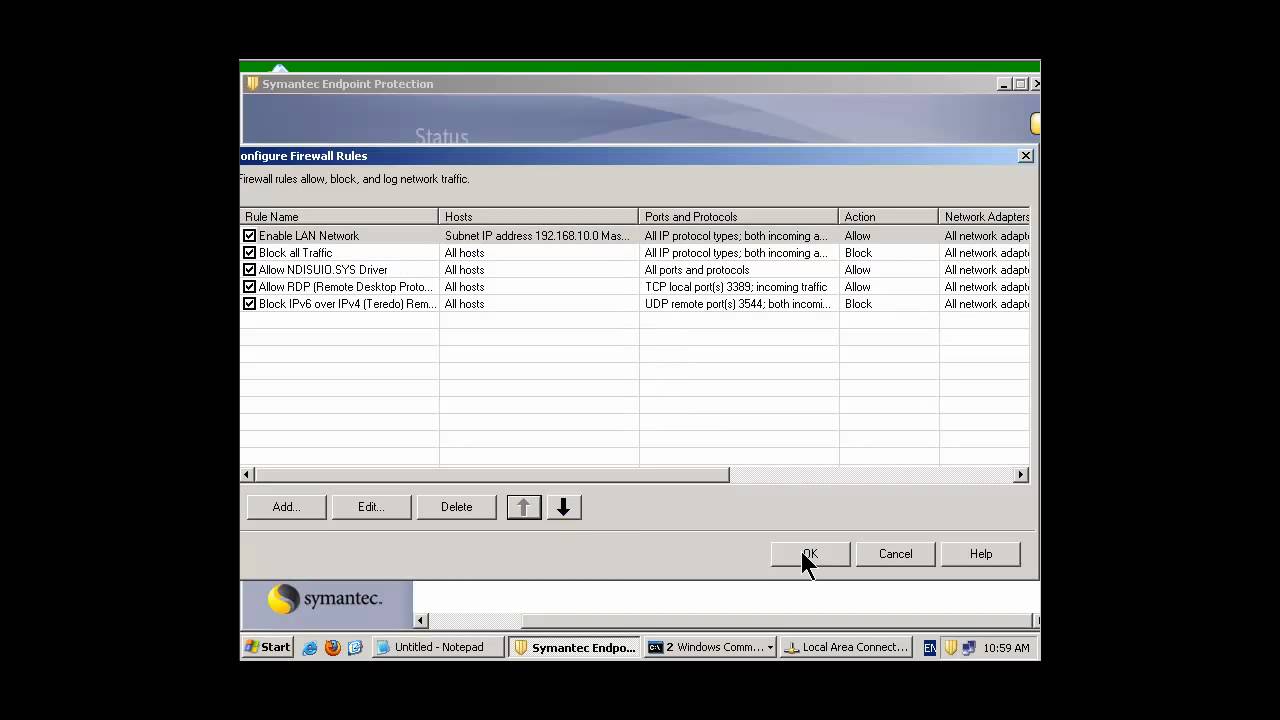This screenshot has width=1280, height=720.
Task: Select the Allow NDISUIO.SYS Driver rule name
Action: click(x=323, y=270)
